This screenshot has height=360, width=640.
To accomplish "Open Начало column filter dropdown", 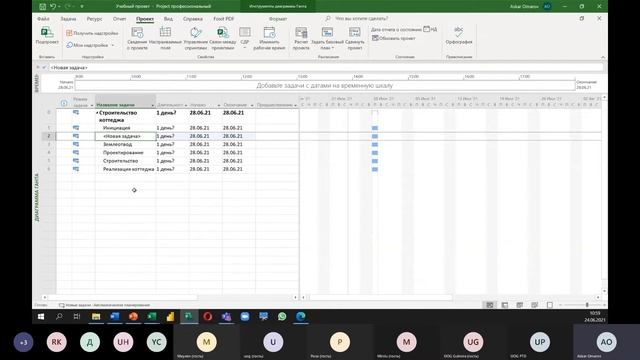I will click(219, 105).
